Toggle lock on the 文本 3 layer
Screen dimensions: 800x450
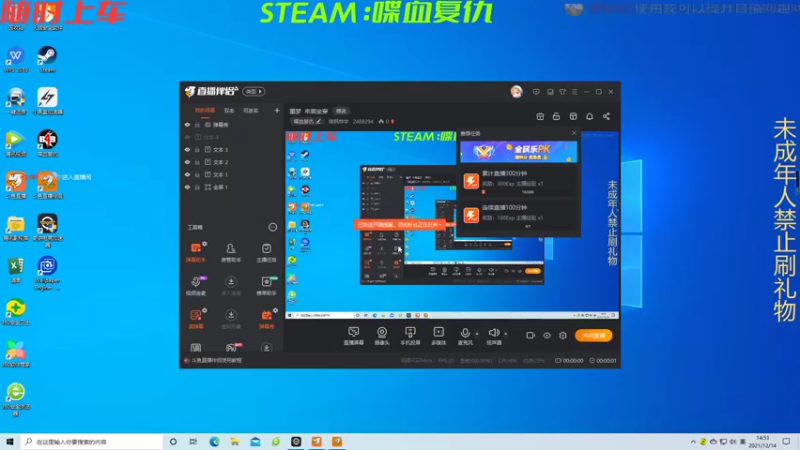pos(197,149)
